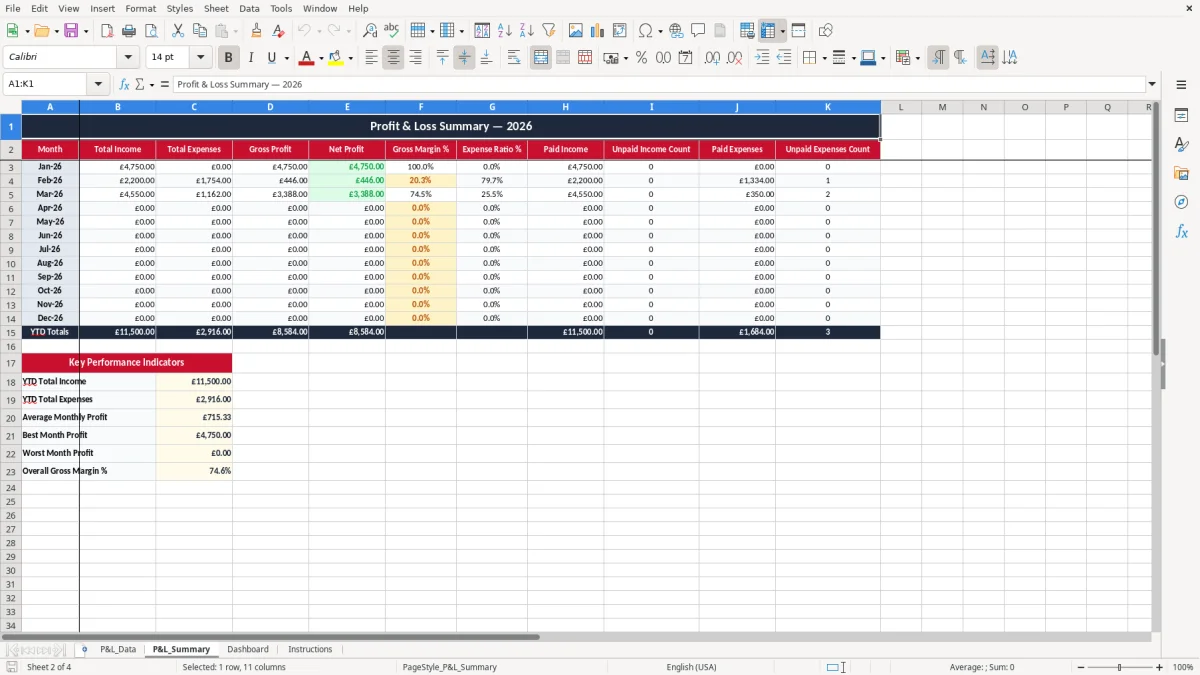Viewport: 1200px width, 675px height.
Task: Click the Insert Comment icon
Action: (698, 31)
